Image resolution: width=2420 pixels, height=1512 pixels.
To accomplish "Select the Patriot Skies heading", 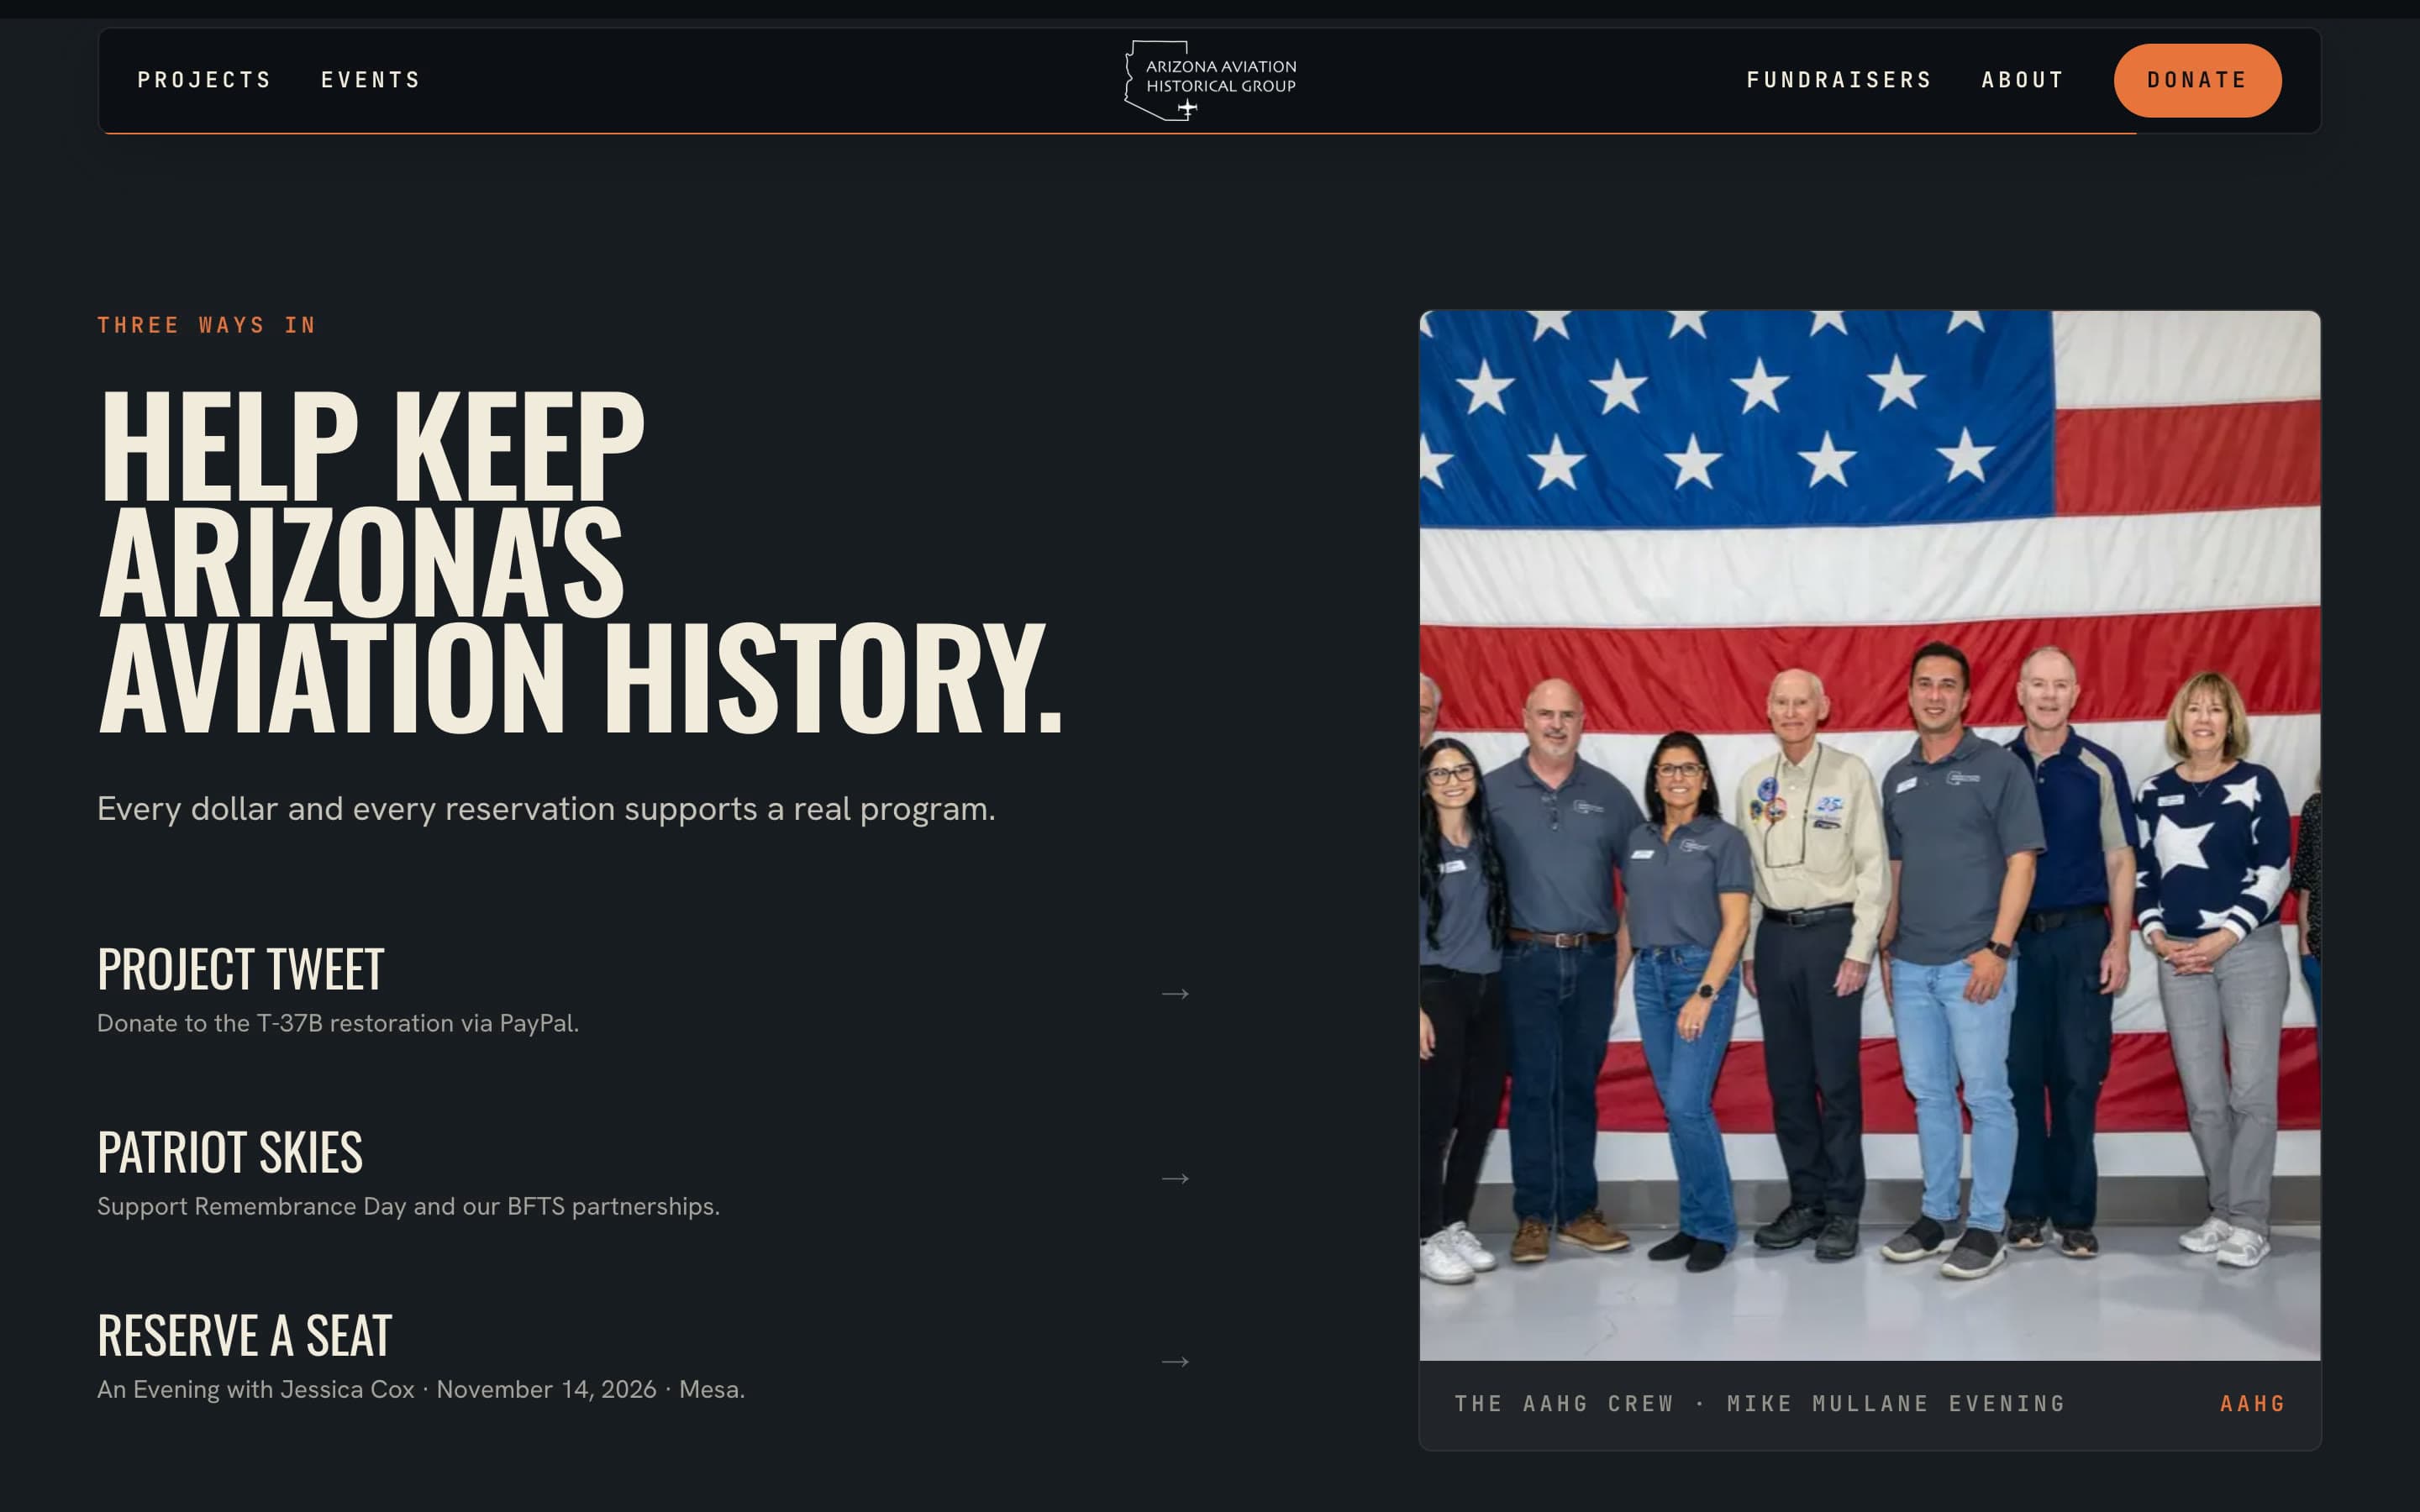I will coord(230,1152).
